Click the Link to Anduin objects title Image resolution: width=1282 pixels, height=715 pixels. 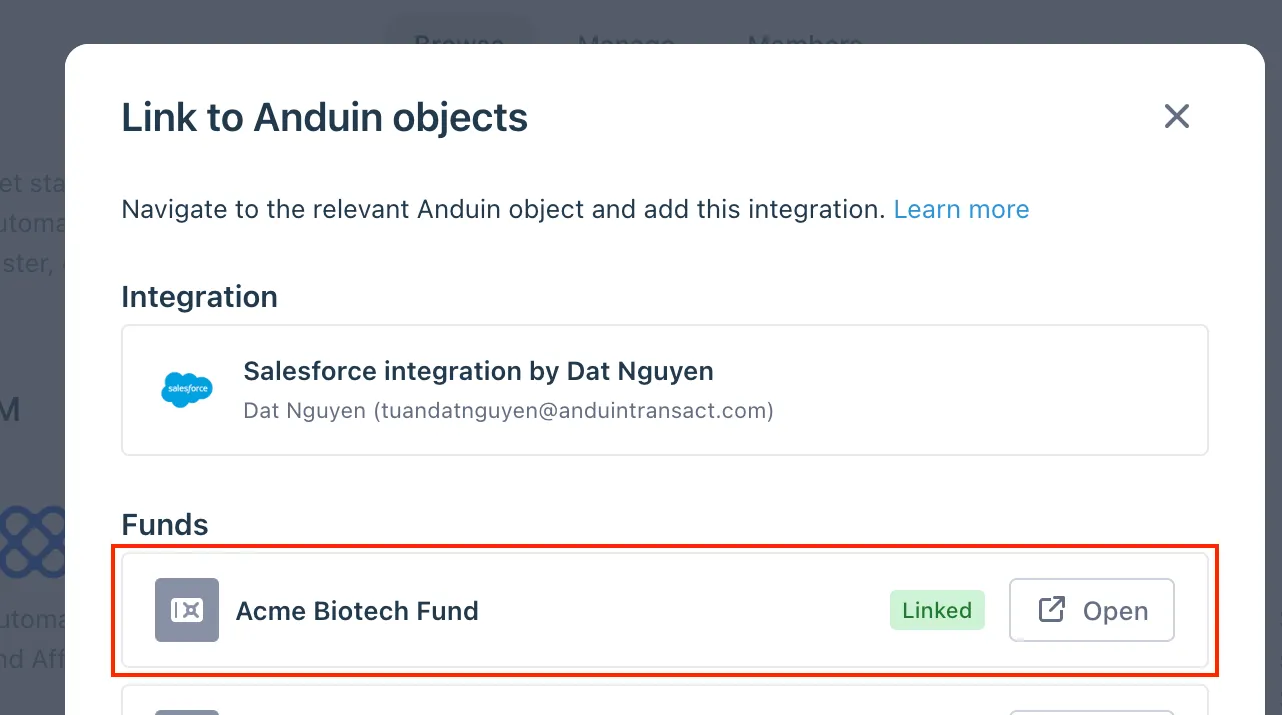[x=325, y=117]
